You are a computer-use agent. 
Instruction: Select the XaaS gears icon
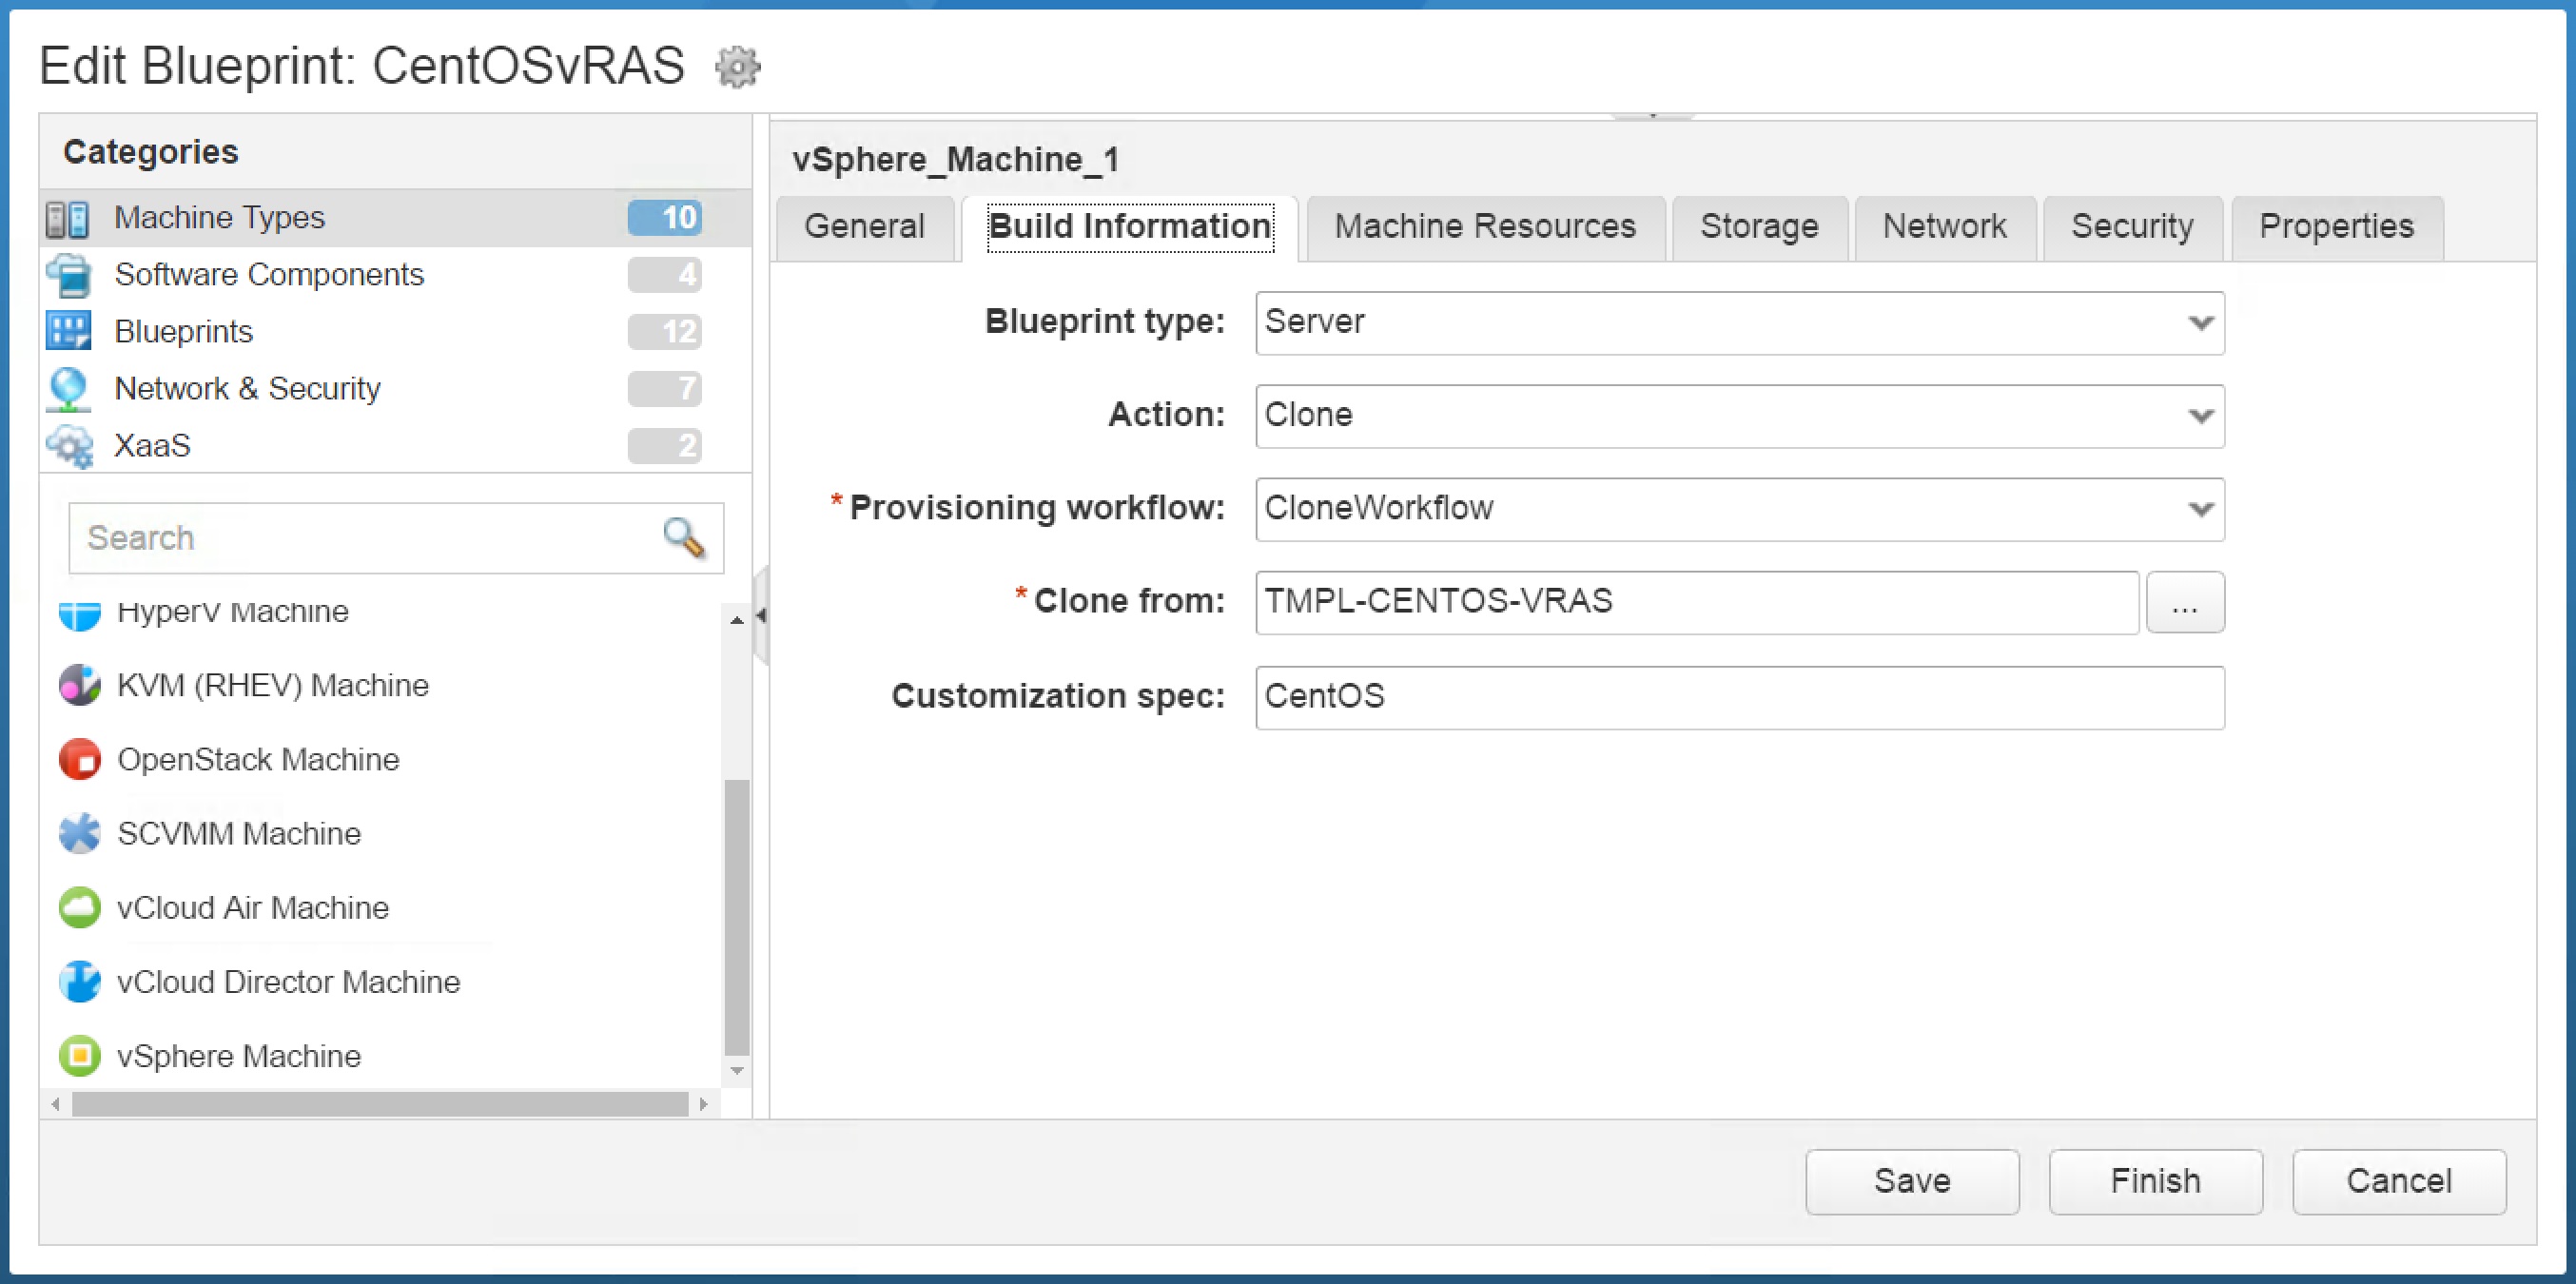point(70,446)
